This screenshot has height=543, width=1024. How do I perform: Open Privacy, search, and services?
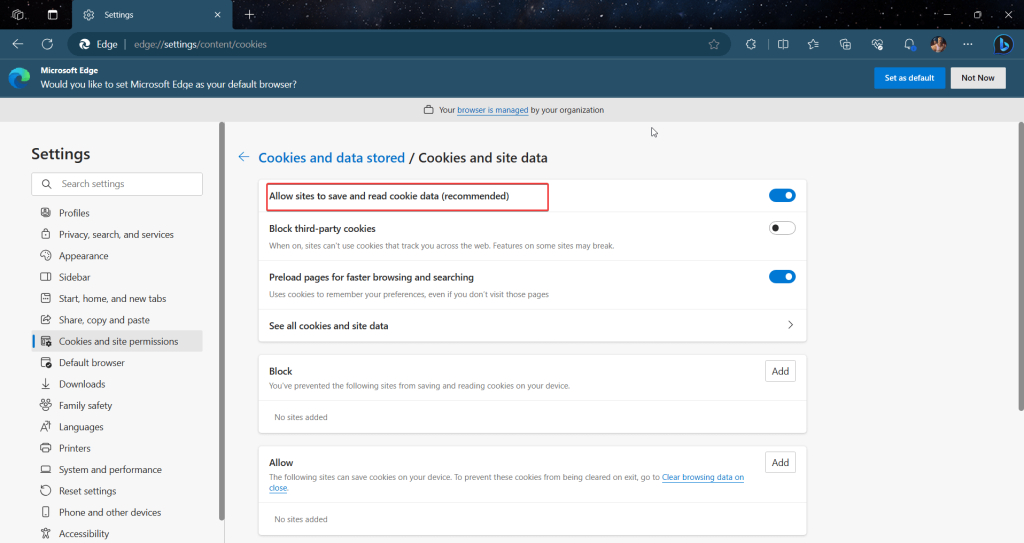[x=117, y=235]
